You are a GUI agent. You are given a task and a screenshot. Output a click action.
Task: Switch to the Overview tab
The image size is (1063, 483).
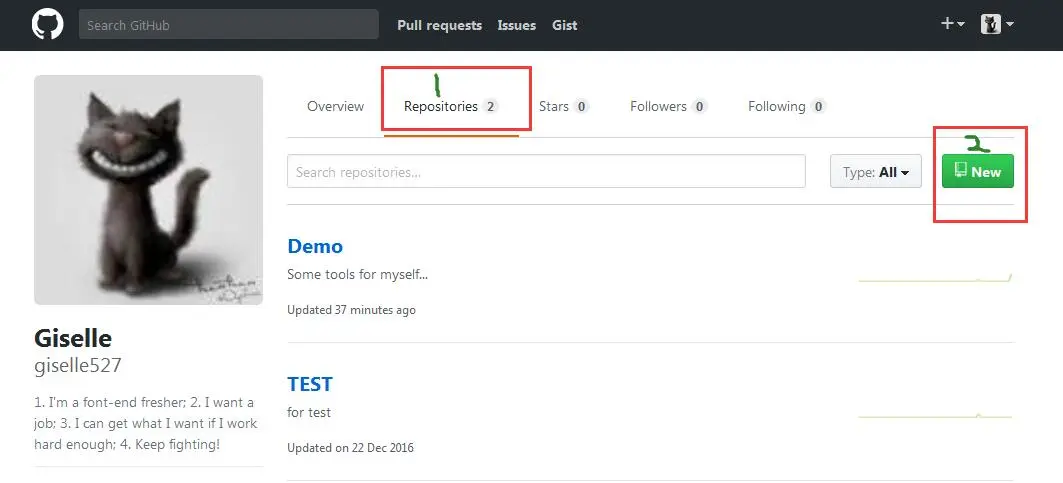336,107
